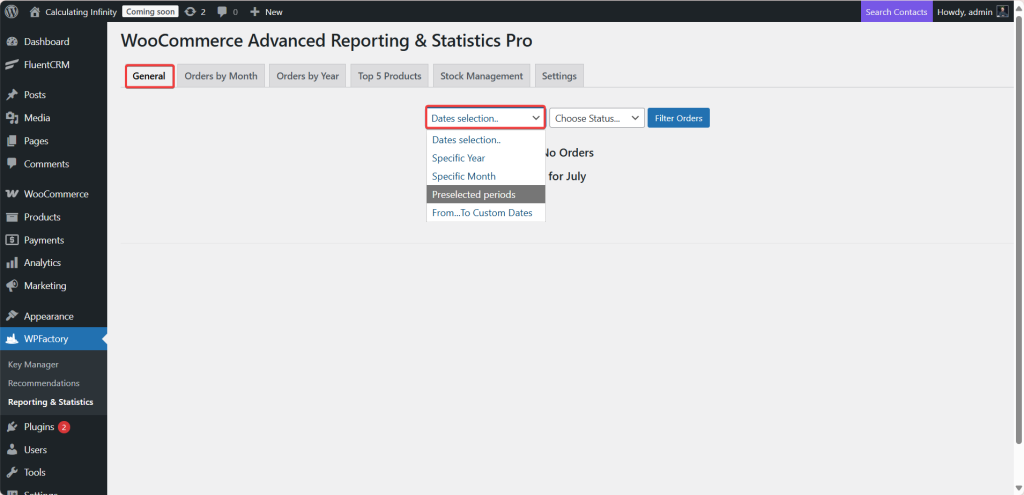Click the updates refresh icon
The height and width of the screenshot is (495, 1024).
[x=190, y=12]
